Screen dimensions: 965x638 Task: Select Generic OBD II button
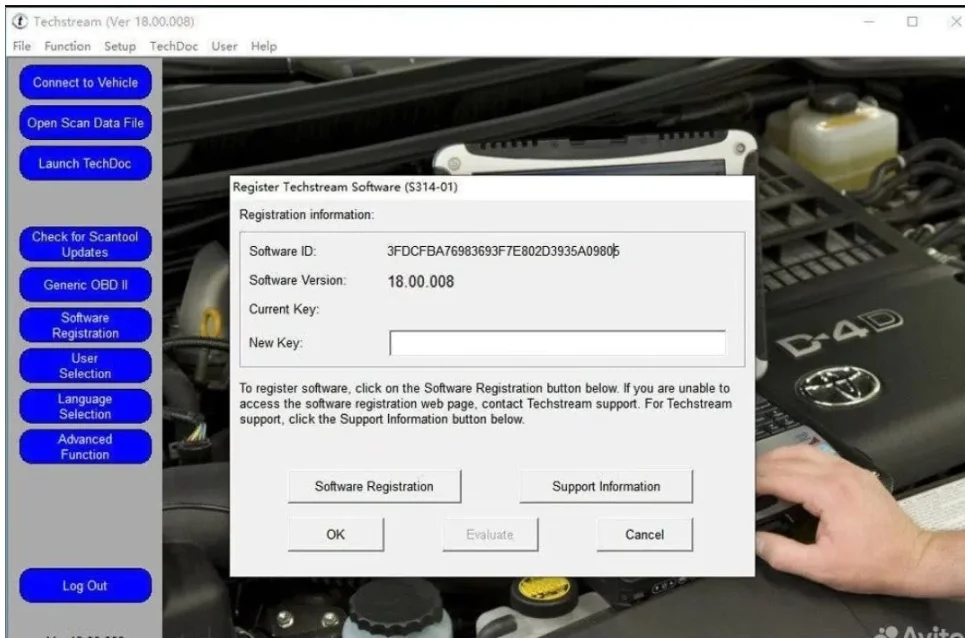pyautogui.click(x=85, y=285)
